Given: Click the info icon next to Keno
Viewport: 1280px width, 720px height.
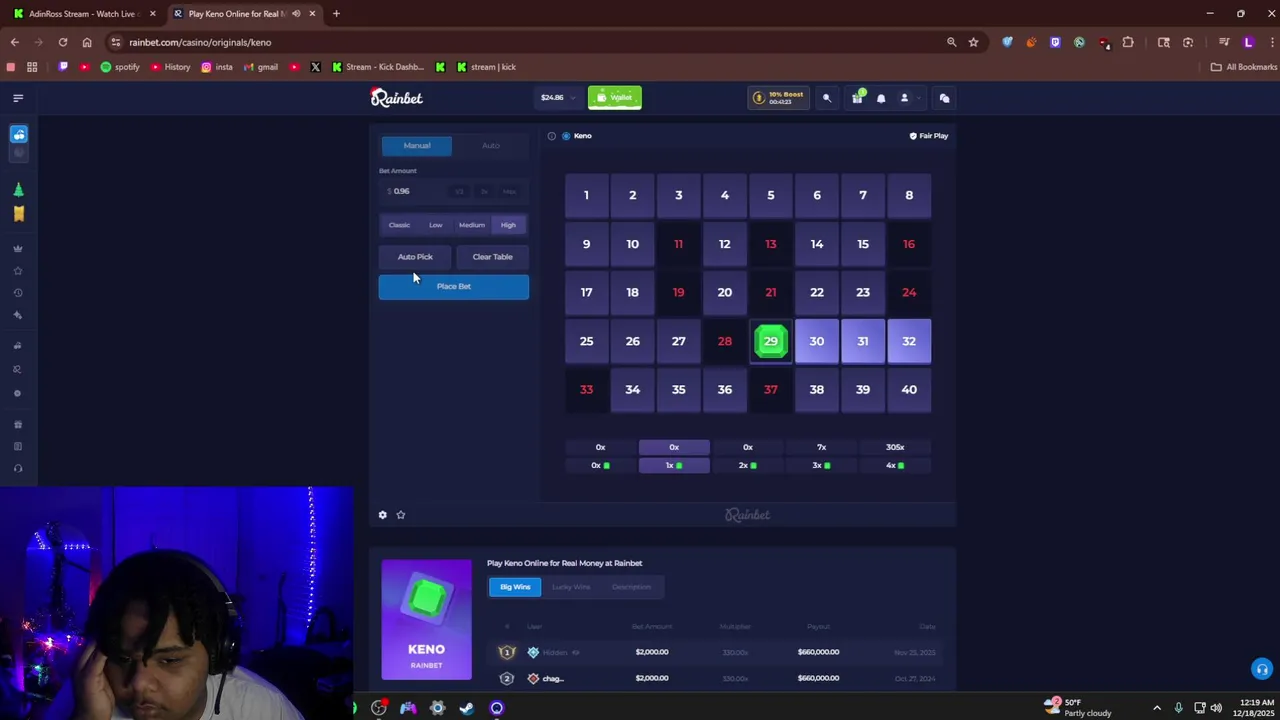Looking at the screenshot, I should 551,136.
